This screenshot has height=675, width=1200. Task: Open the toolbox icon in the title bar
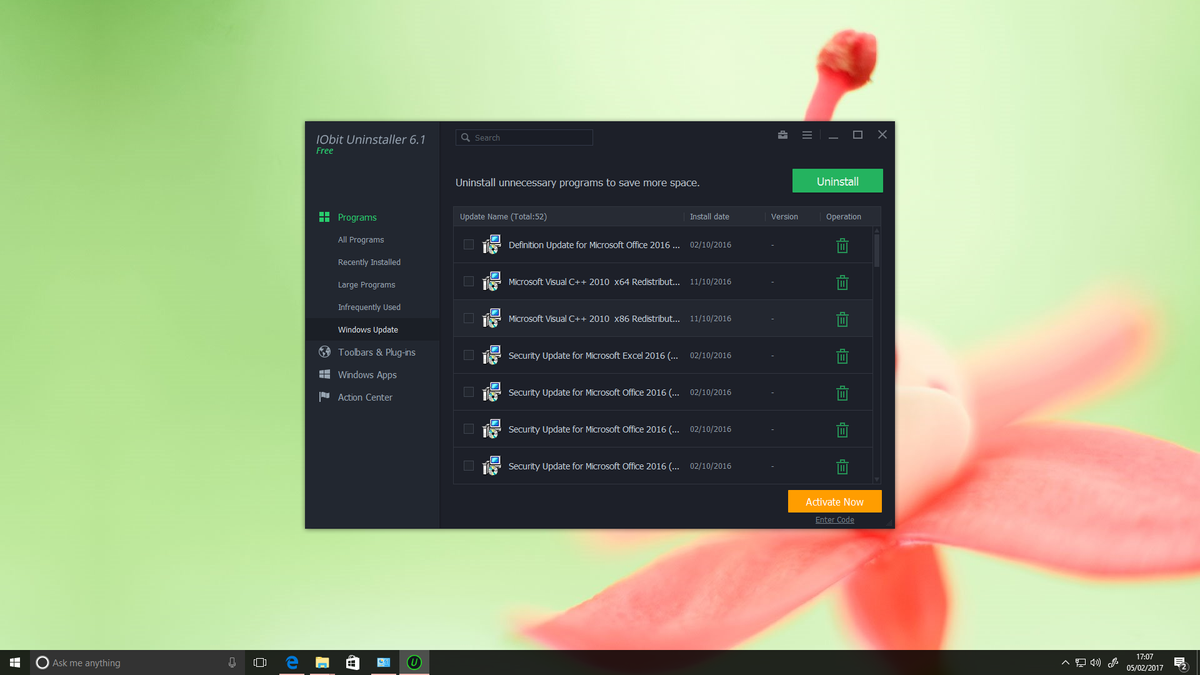coord(782,135)
